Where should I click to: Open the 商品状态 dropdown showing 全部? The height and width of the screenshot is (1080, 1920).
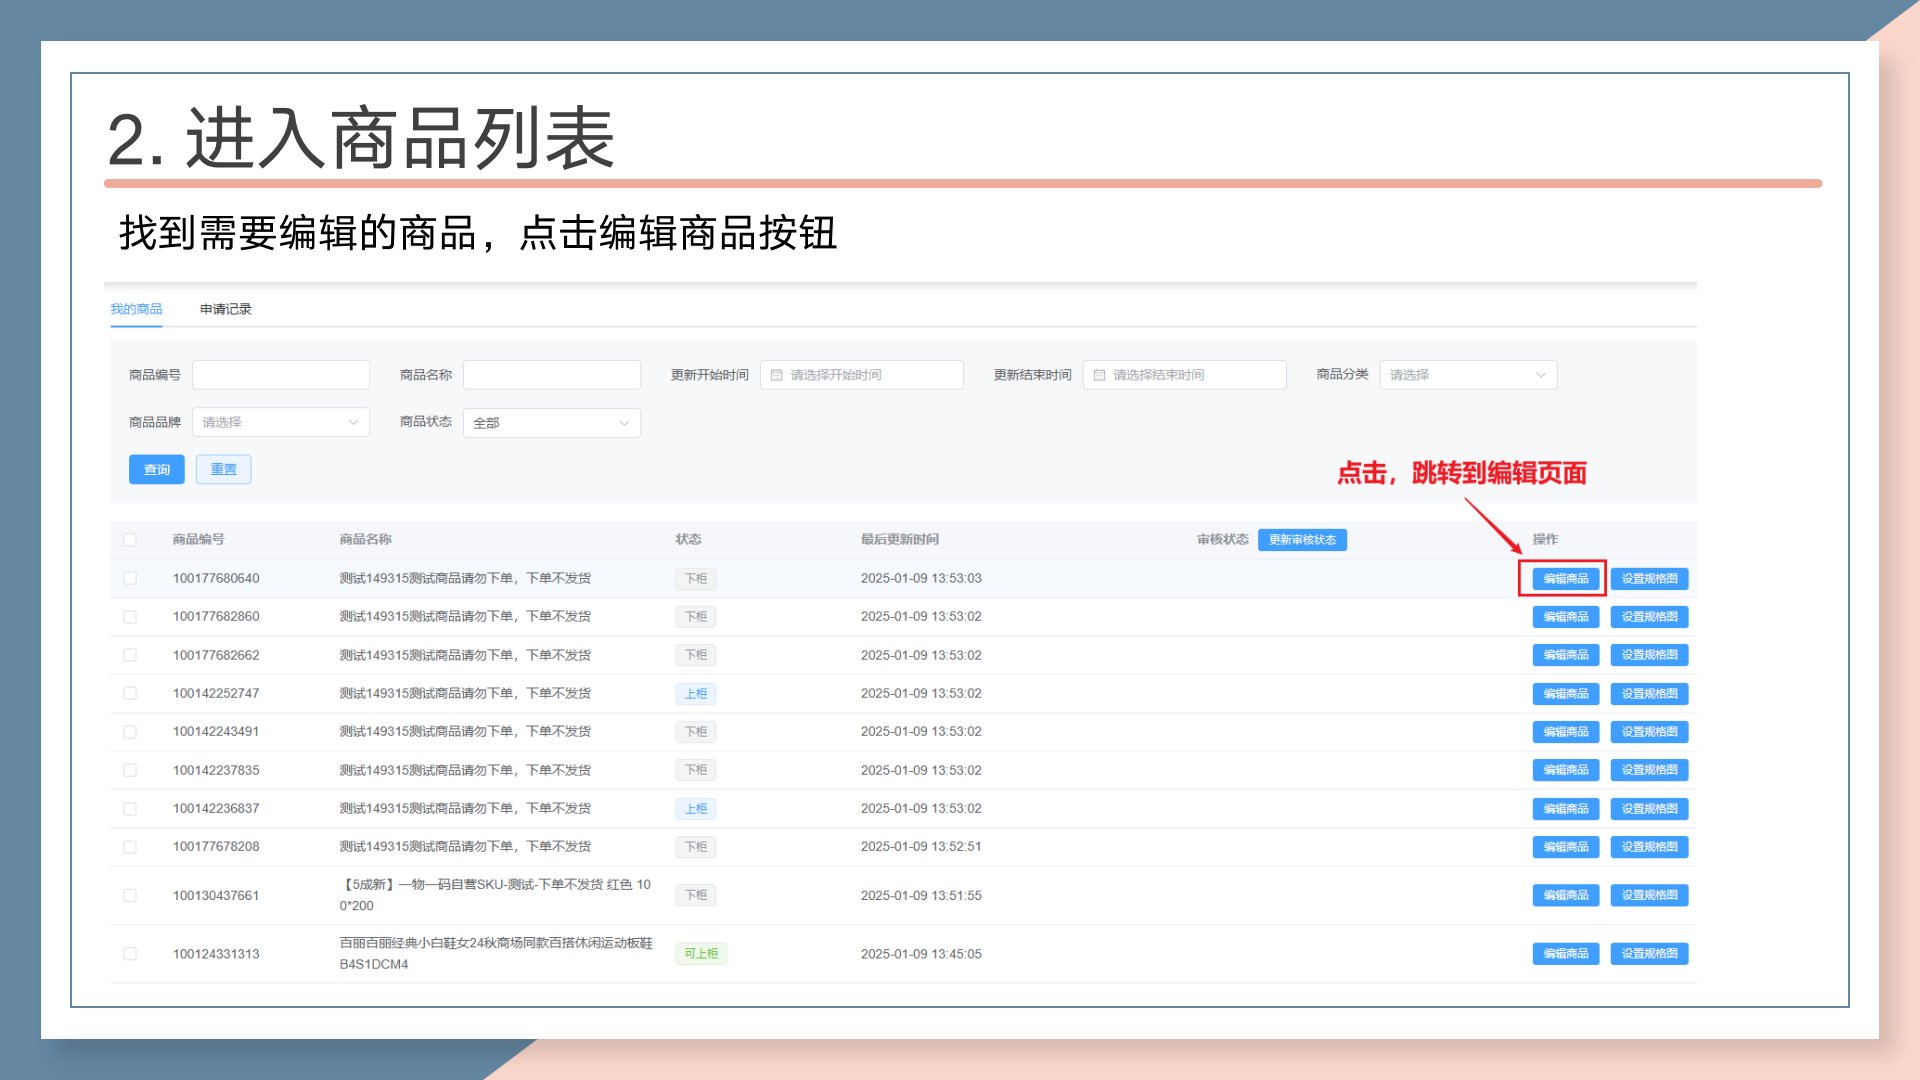tap(551, 423)
